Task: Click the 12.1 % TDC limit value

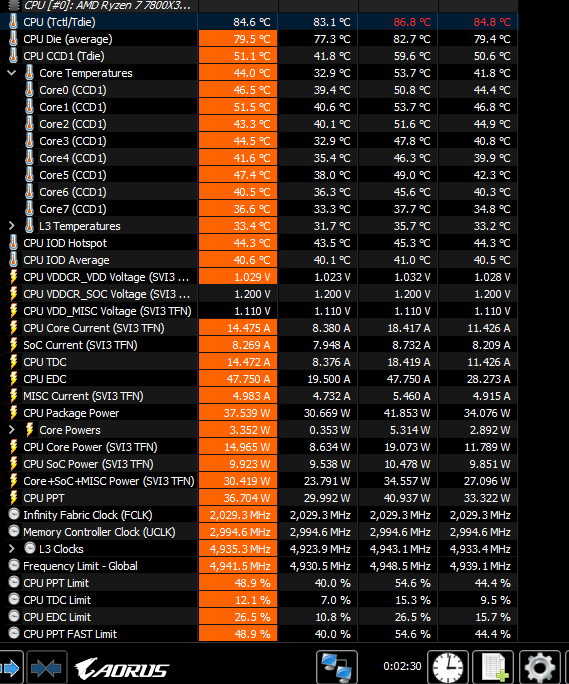Action: pyautogui.click(x=253, y=600)
